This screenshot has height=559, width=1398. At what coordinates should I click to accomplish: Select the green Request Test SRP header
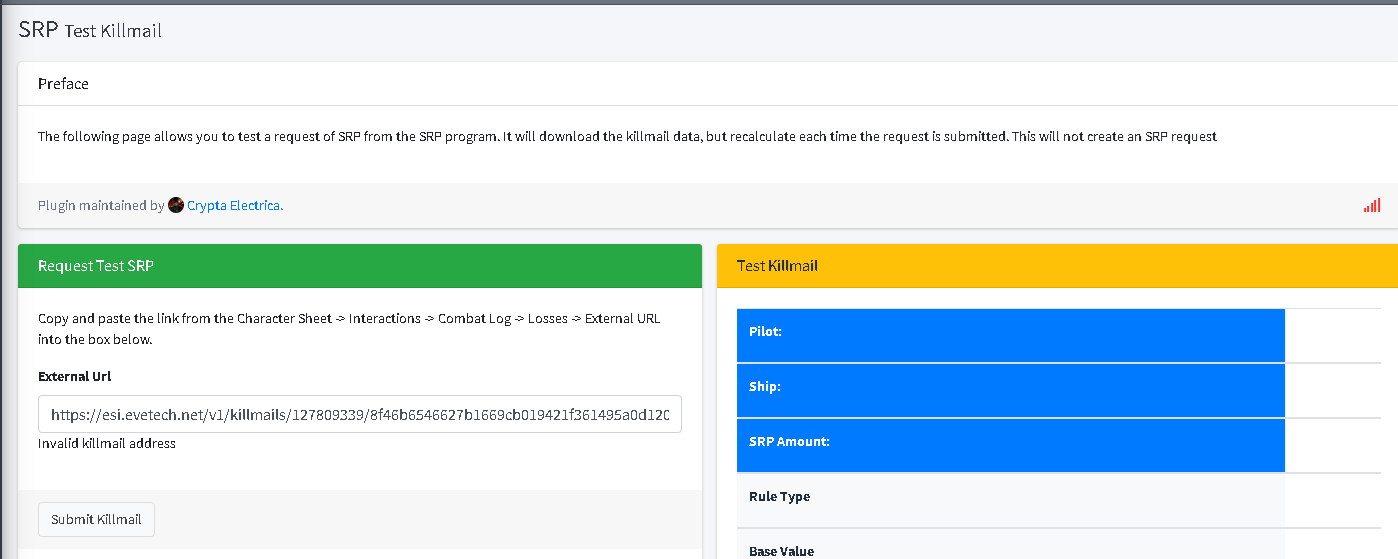pyautogui.click(x=360, y=266)
